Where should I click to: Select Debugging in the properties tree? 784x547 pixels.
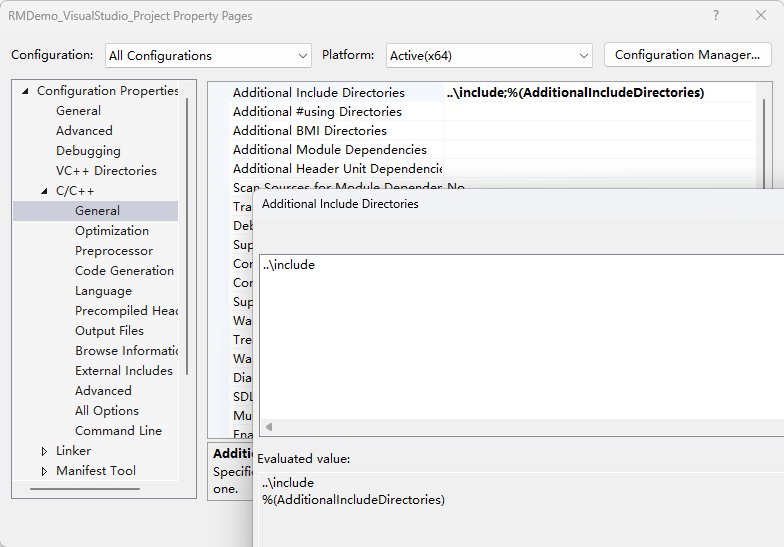[88, 151]
